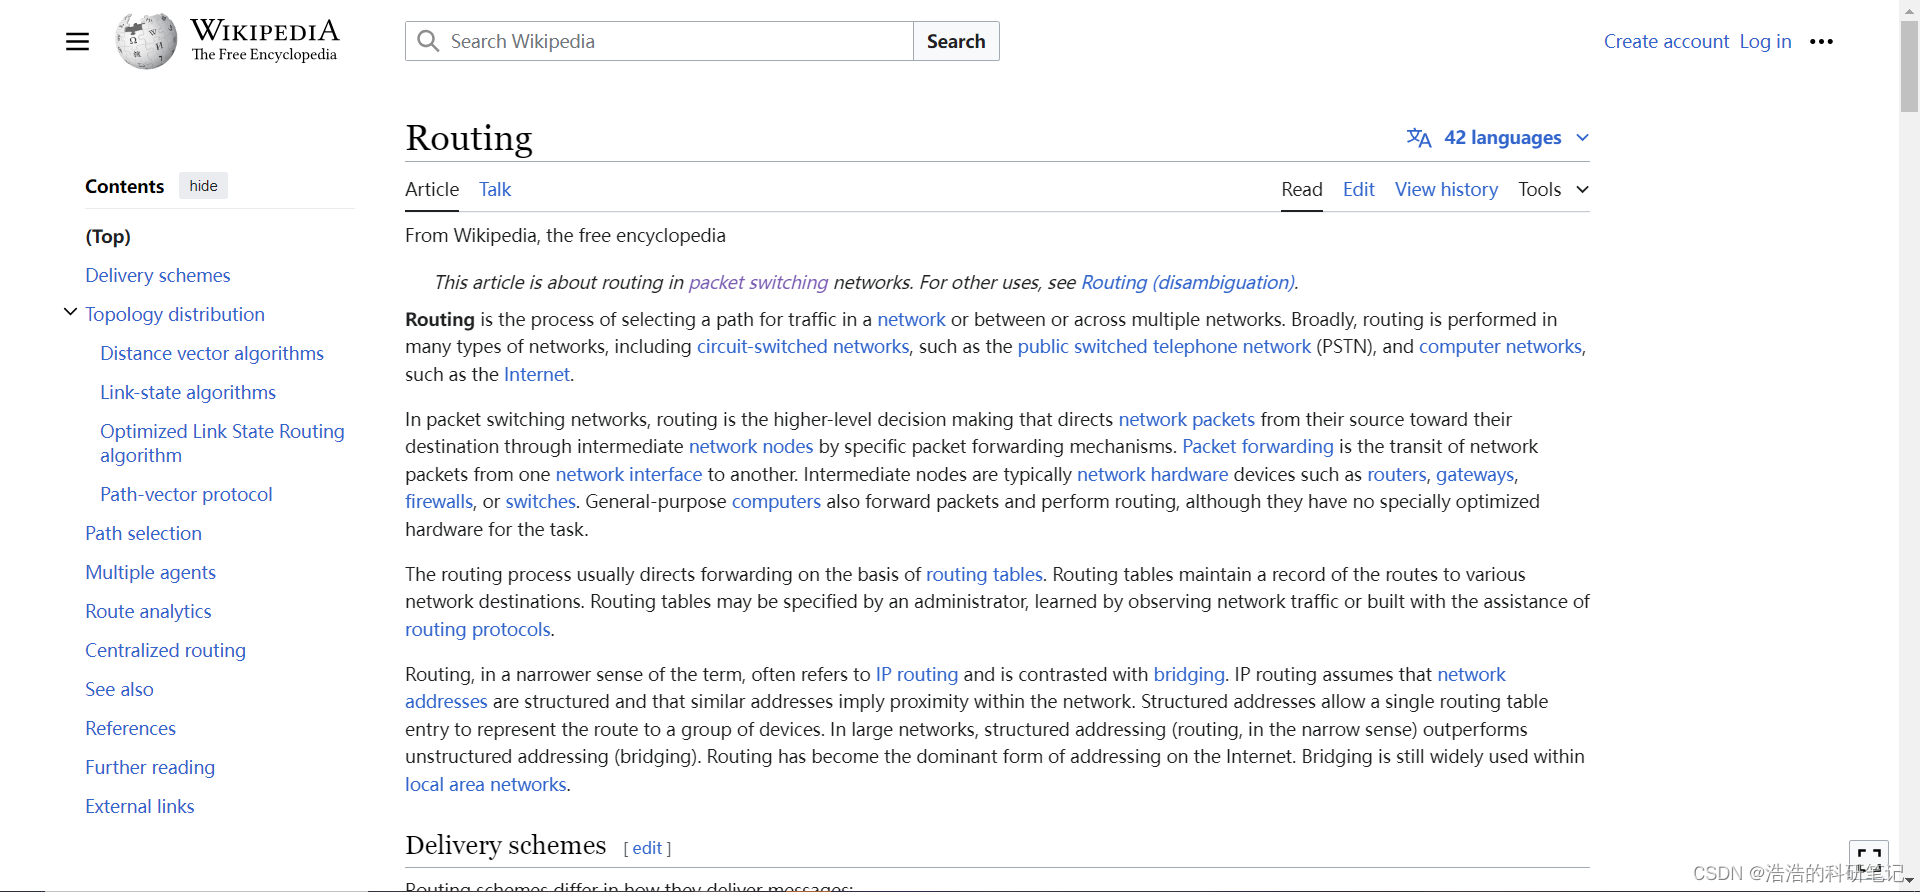Click the vertical page scrollbar thumb
Viewport: 1920px width, 892px height.
click(x=1909, y=66)
